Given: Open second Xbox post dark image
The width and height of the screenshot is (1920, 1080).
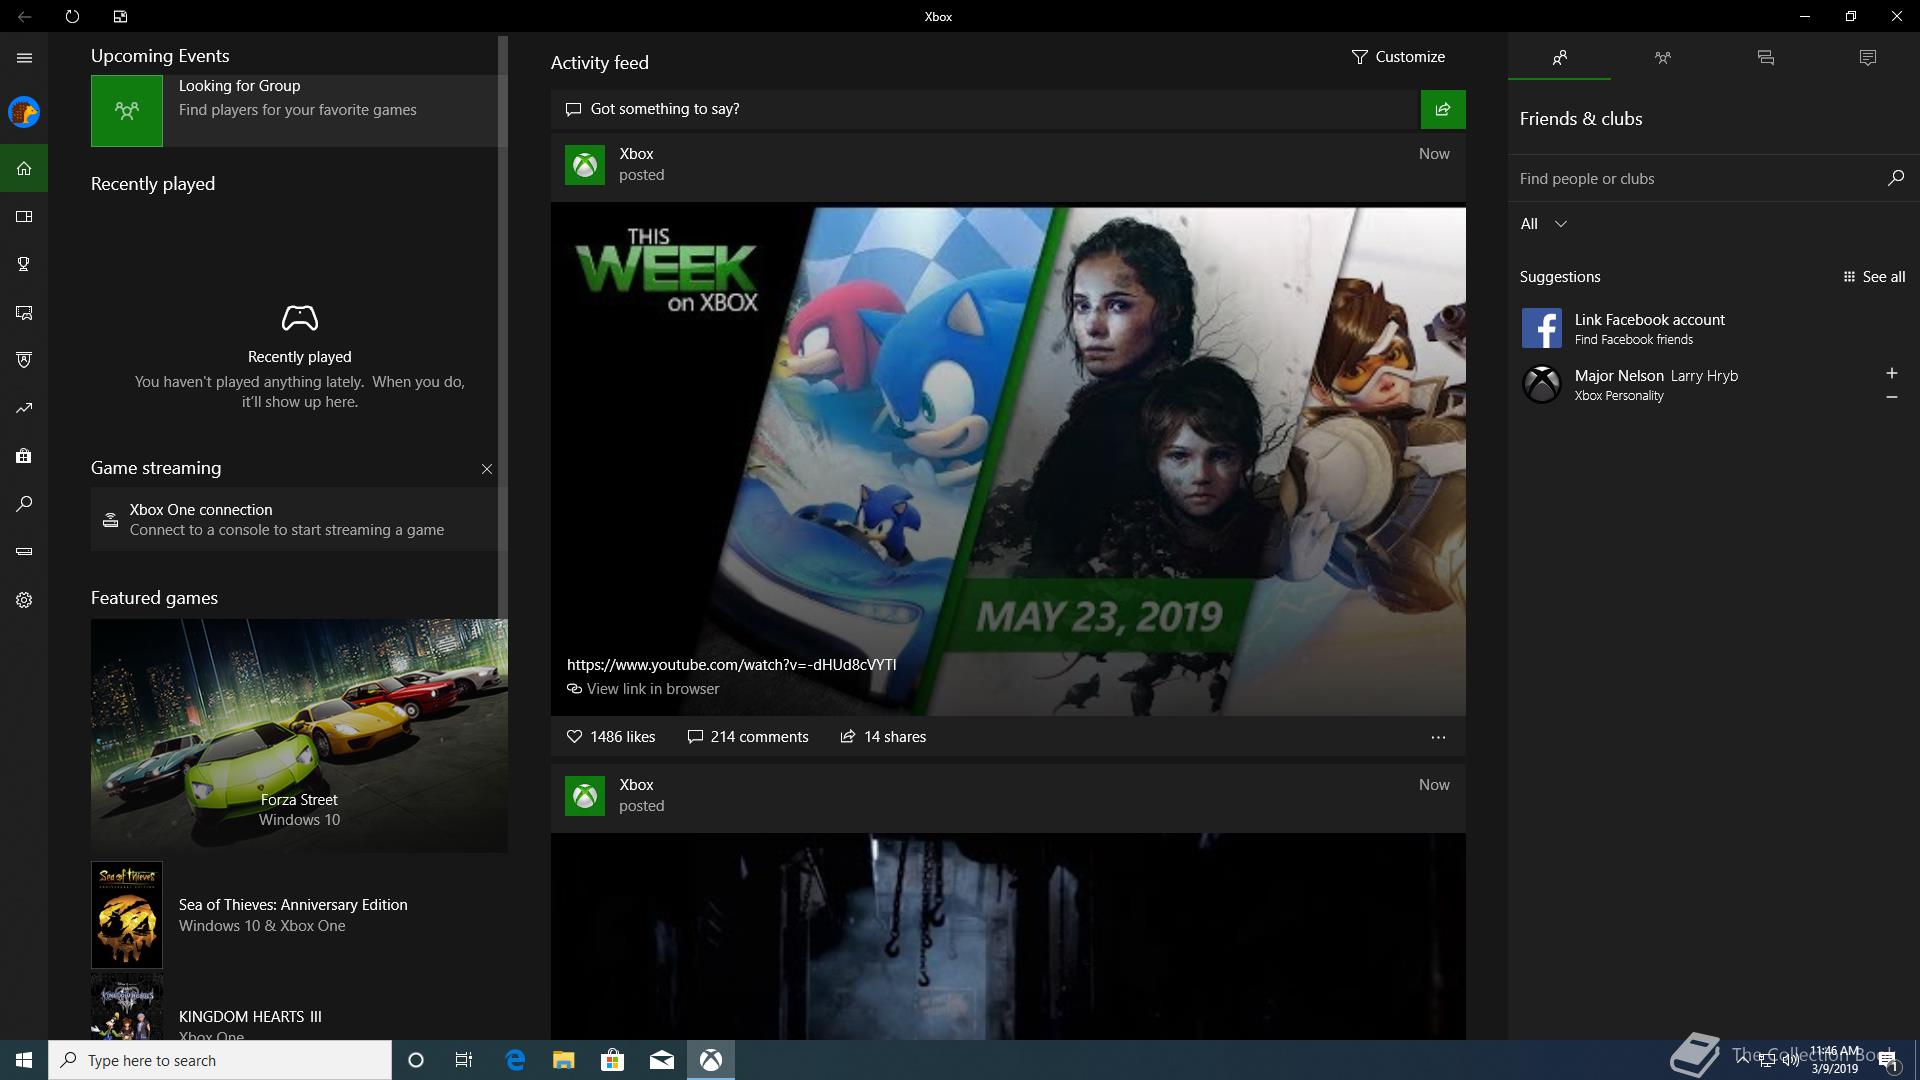Looking at the screenshot, I should click(x=1008, y=936).
